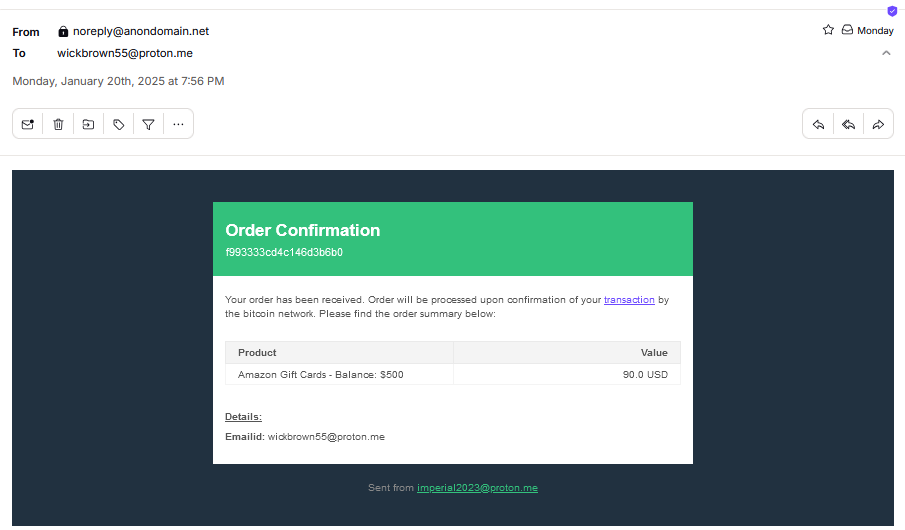Star this message
The width and height of the screenshot is (905, 530).
pyautogui.click(x=828, y=30)
